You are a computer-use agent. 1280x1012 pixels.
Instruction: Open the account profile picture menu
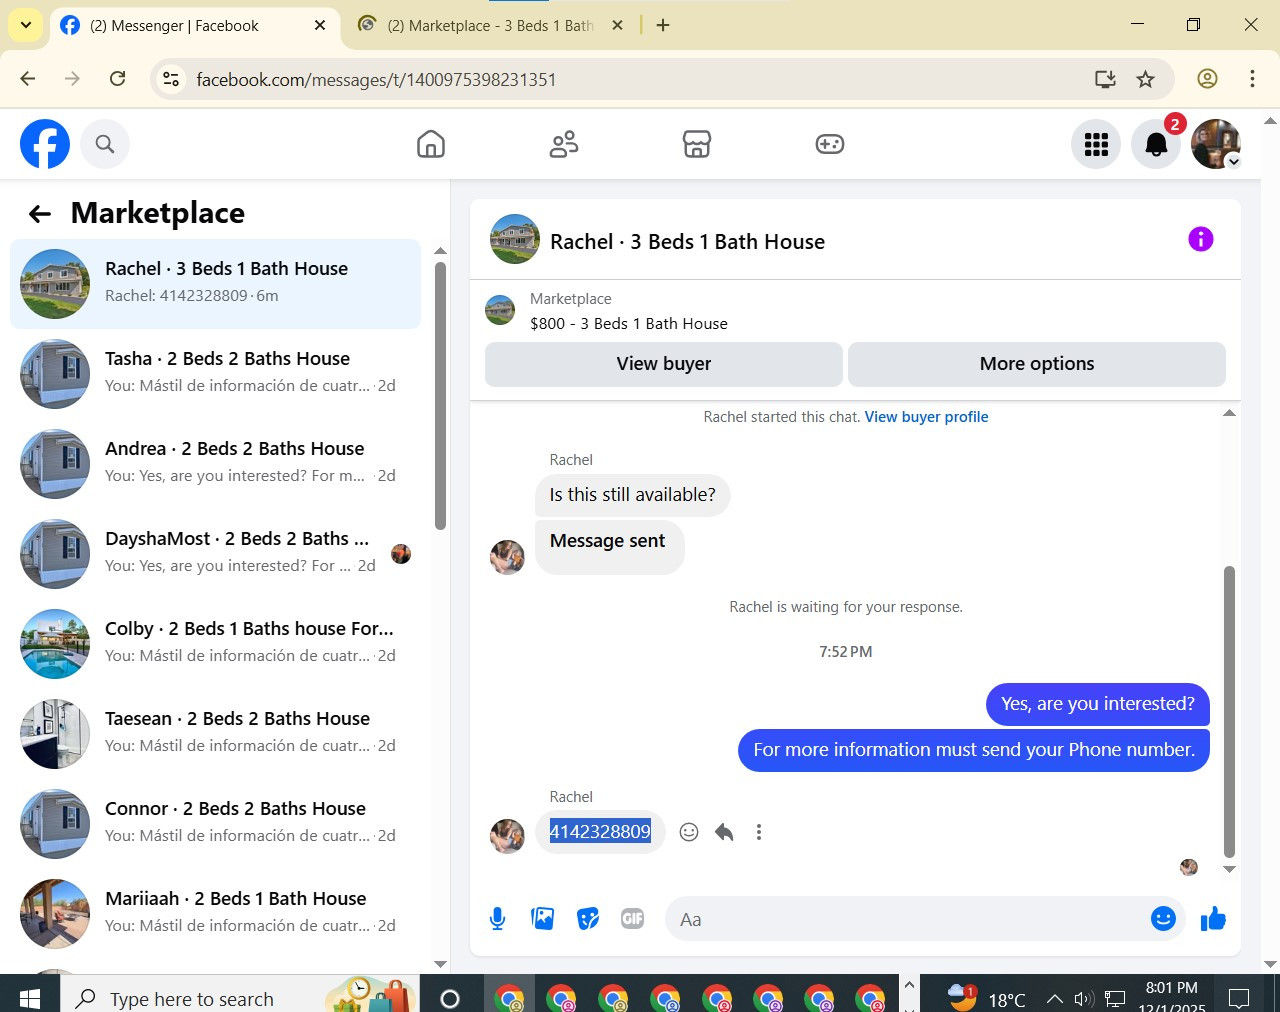1216,144
